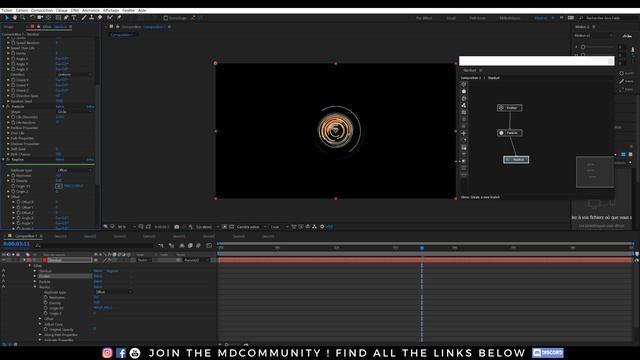640x360 pixels.
Task: Select the Pen tool
Action: [66, 18]
